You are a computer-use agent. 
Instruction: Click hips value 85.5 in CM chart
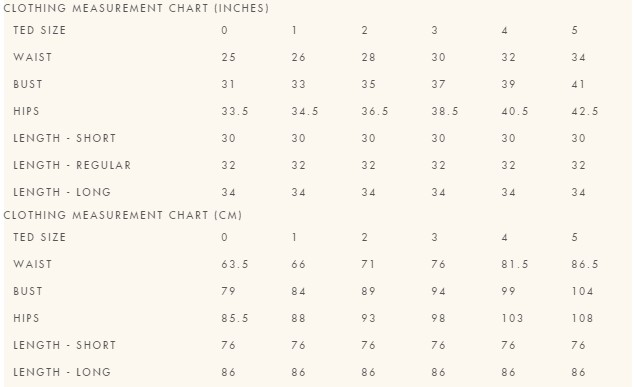(235, 318)
